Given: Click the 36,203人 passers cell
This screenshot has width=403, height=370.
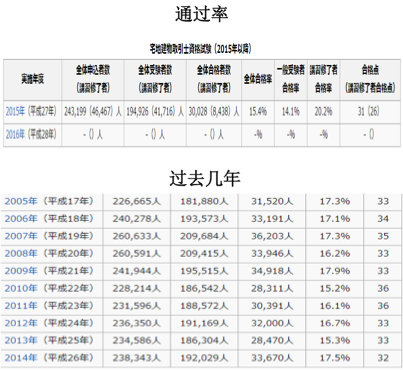Looking at the screenshot, I should 272,236.
